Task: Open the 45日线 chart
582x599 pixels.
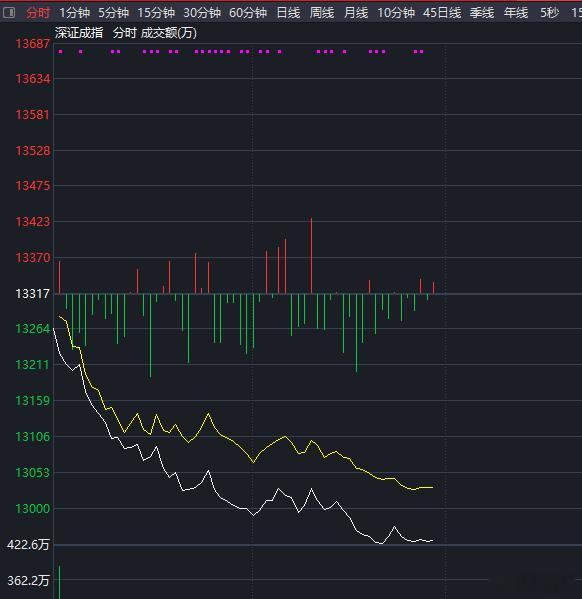Action: [442, 13]
